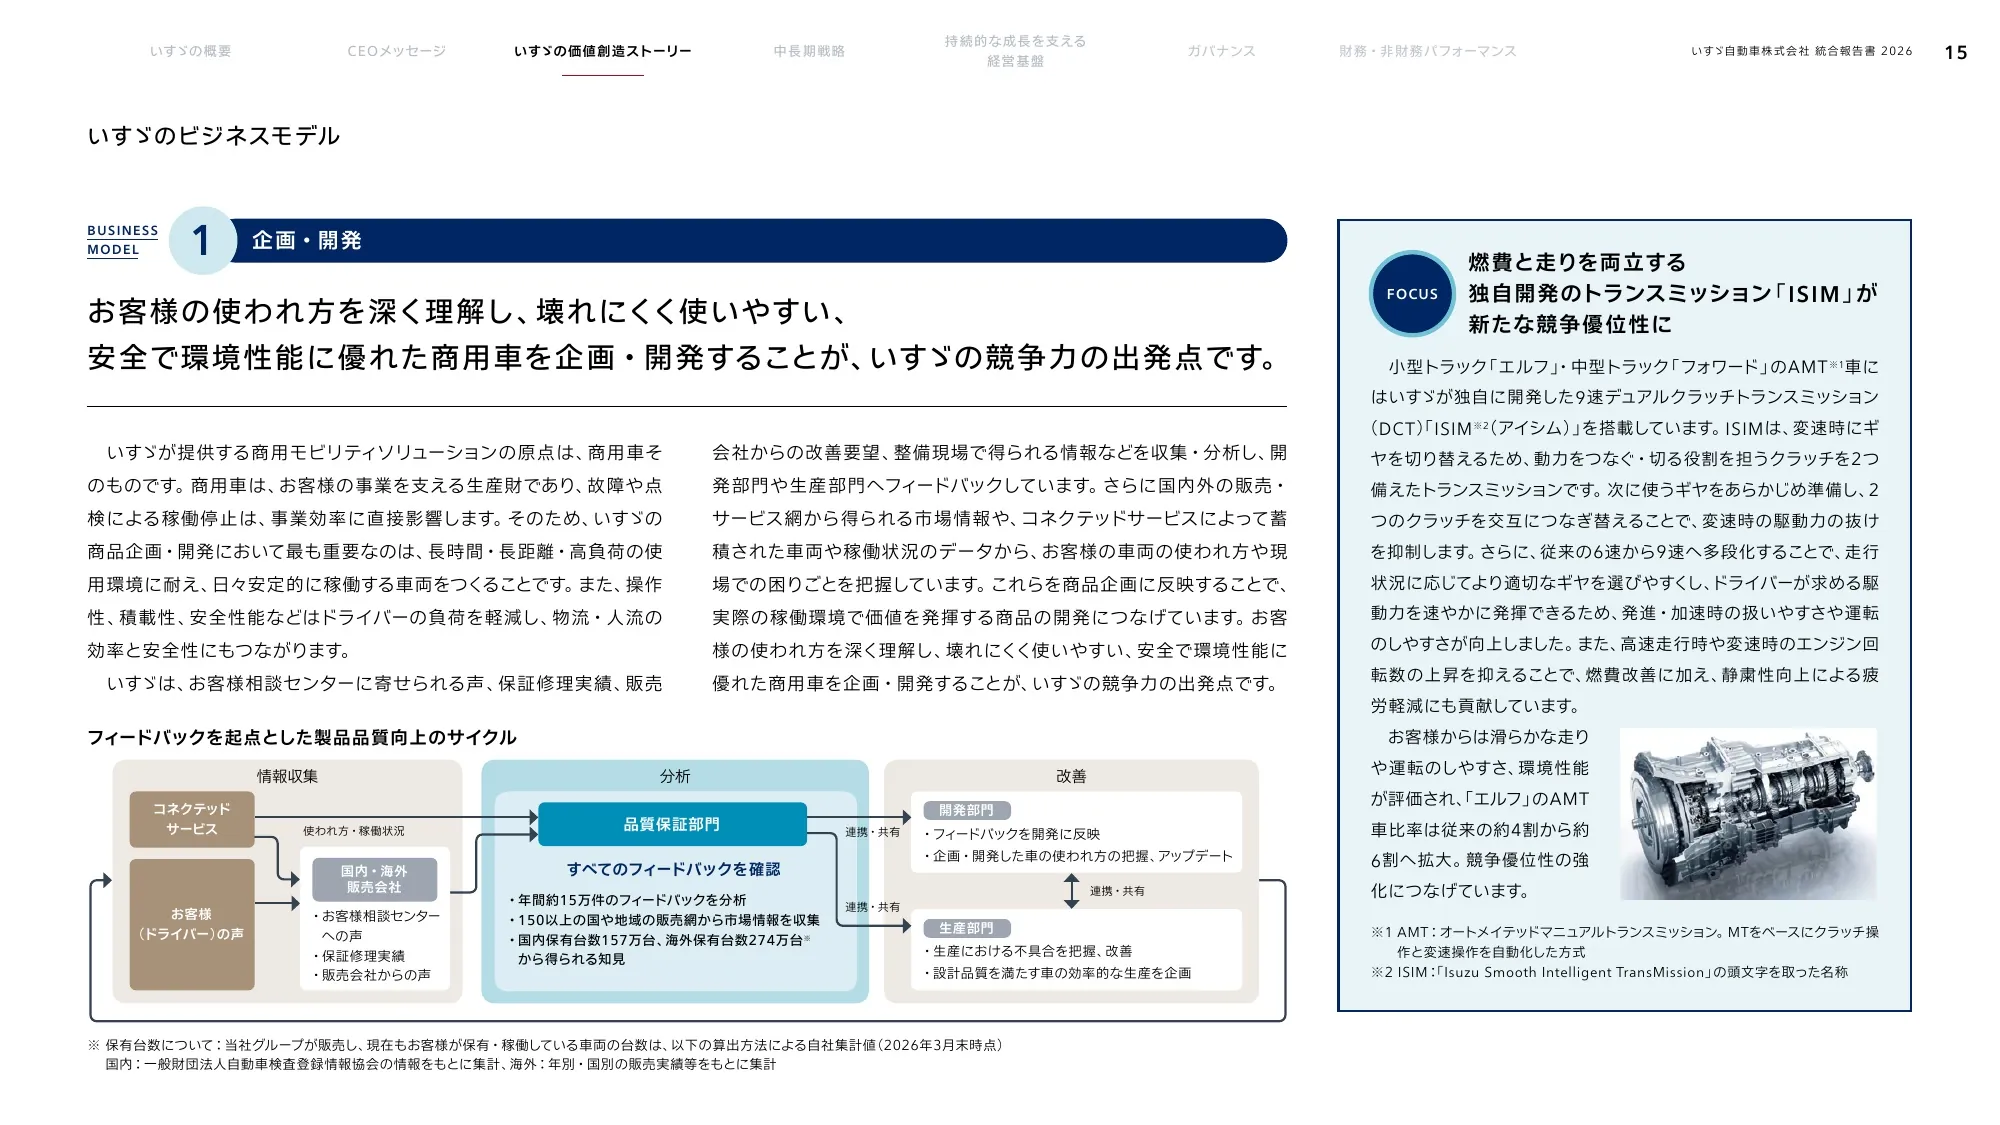
Task: Open the いすゞの概要 navigation tab
Action: (190, 51)
